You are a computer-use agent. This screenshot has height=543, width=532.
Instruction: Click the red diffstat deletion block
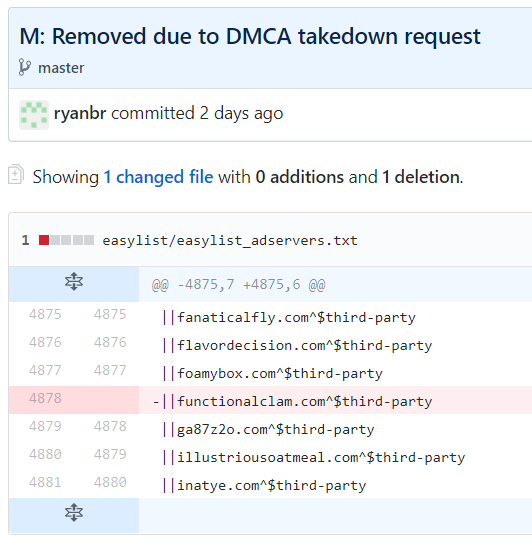tap(44, 240)
